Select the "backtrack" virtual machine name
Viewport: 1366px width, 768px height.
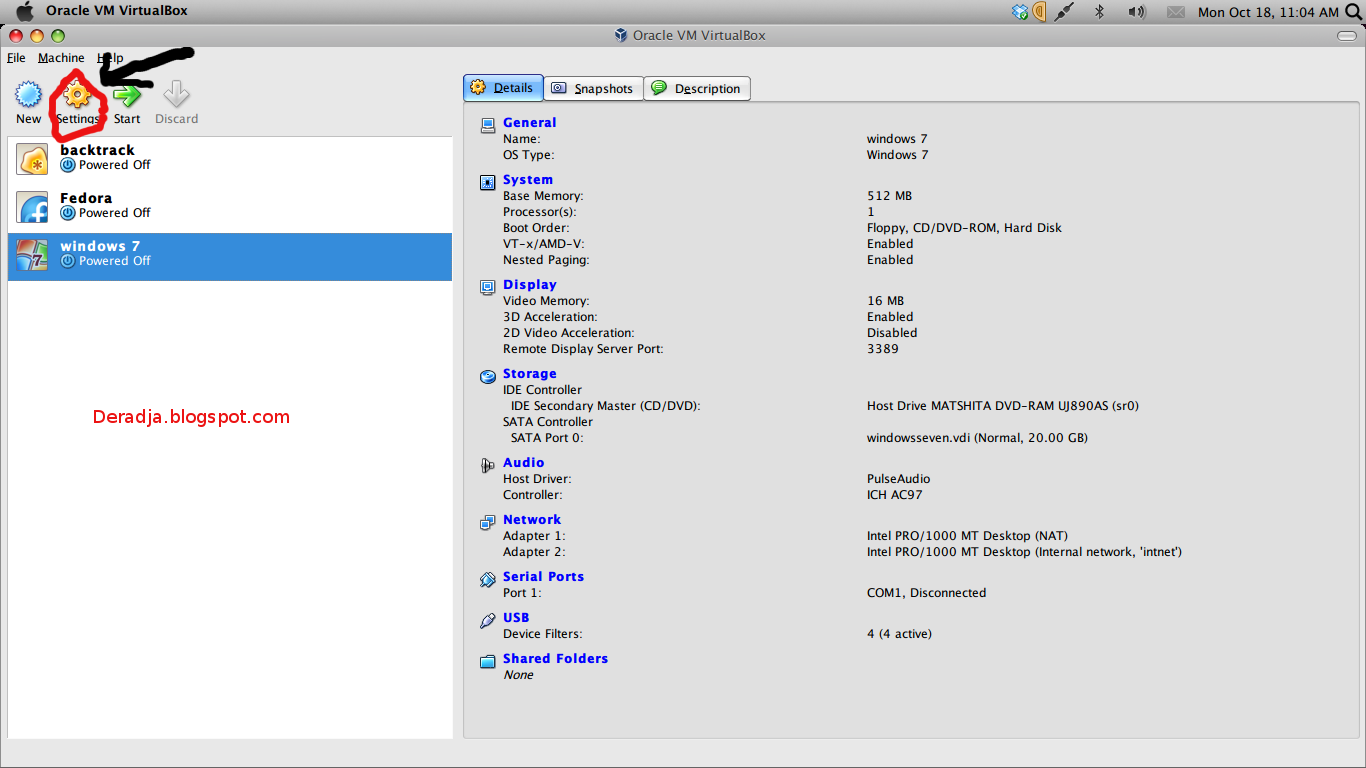click(97, 150)
